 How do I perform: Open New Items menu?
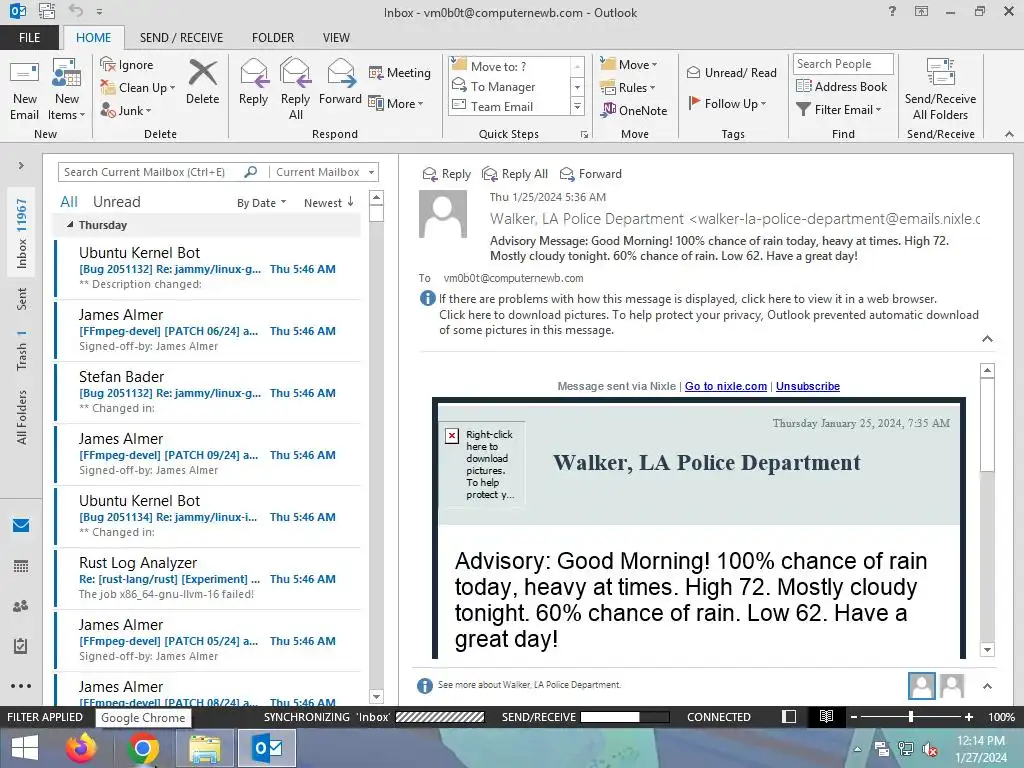67,90
